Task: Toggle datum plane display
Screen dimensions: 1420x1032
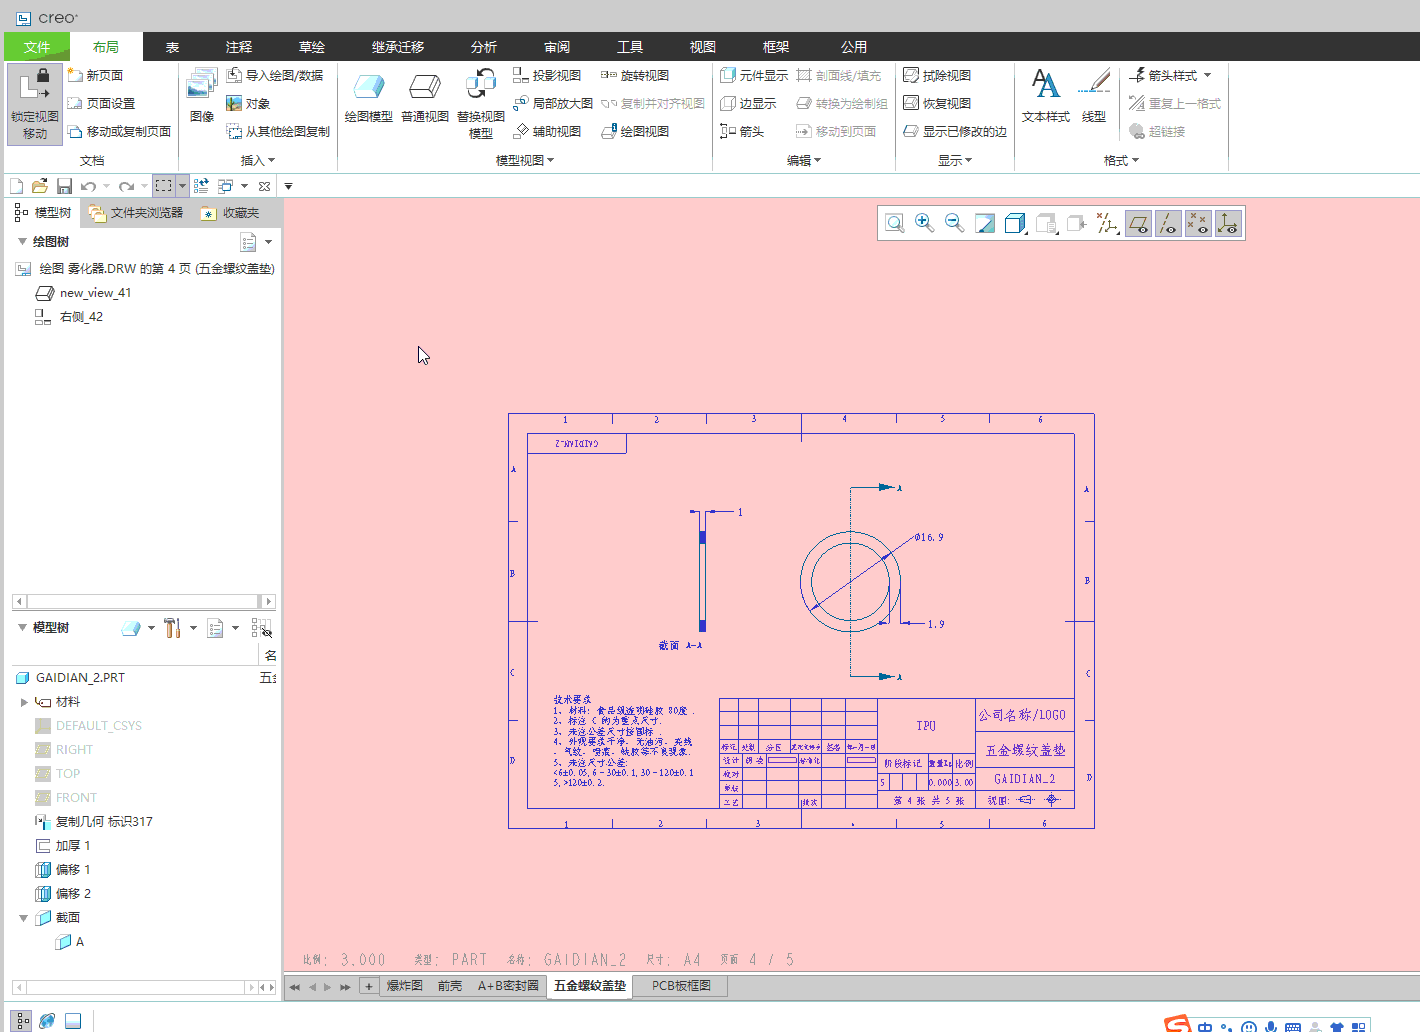Action: tap(1138, 223)
